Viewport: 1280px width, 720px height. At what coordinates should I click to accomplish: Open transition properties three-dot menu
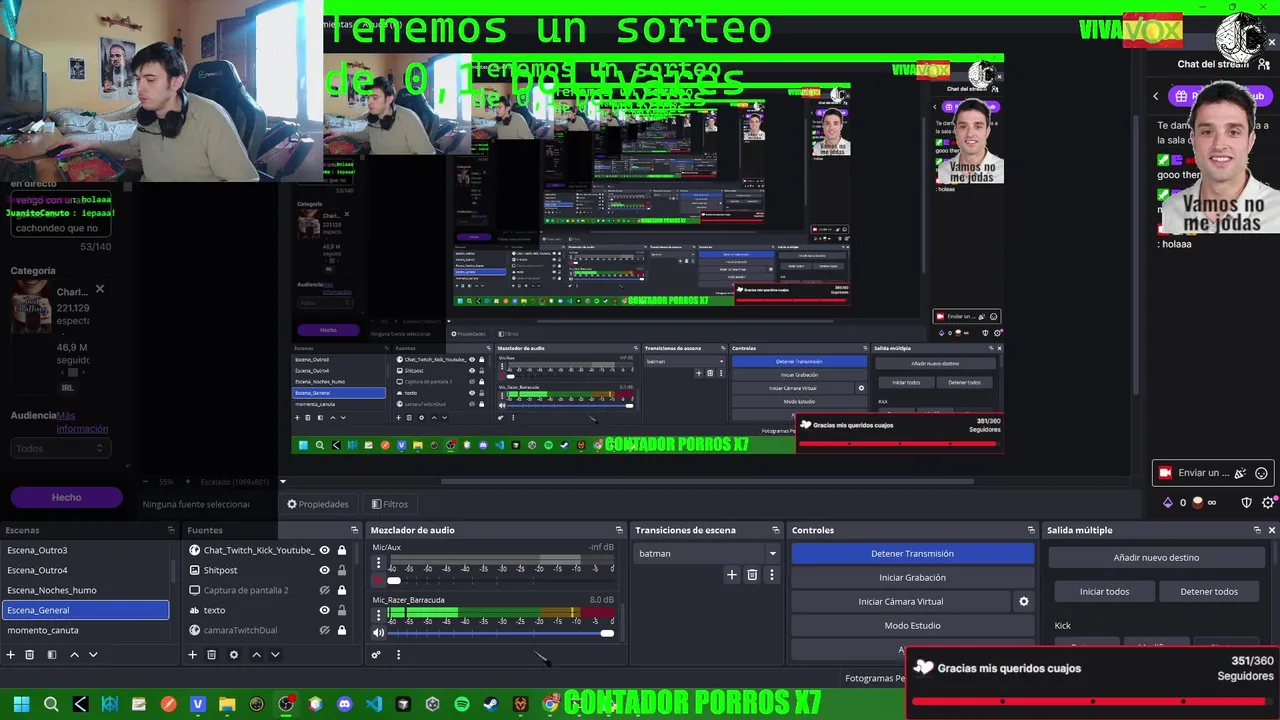[x=771, y=575]
